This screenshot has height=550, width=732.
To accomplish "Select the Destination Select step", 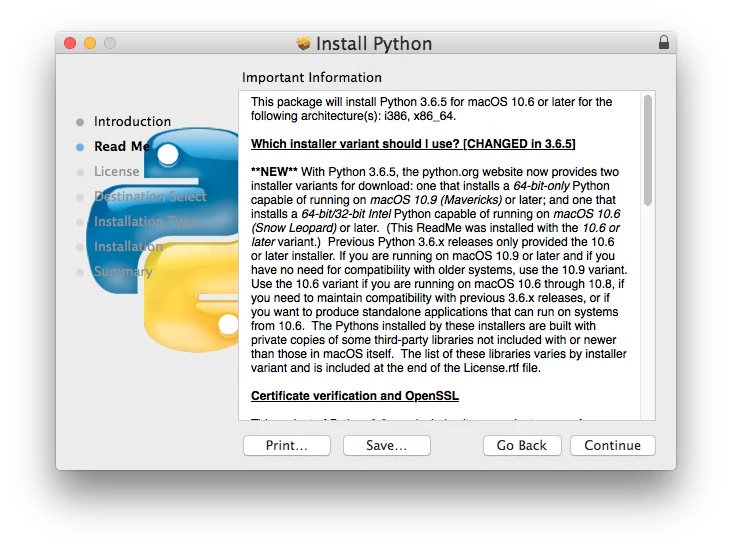I will pos(150,197).
